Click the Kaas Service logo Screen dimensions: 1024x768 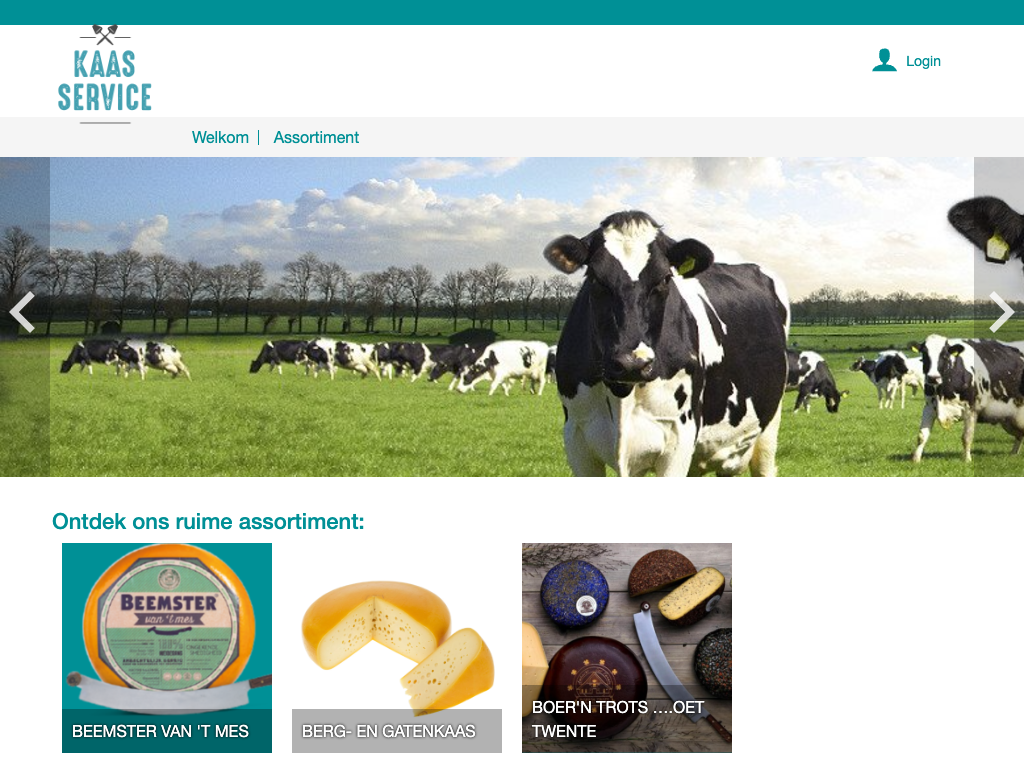(x=104, y=74)
